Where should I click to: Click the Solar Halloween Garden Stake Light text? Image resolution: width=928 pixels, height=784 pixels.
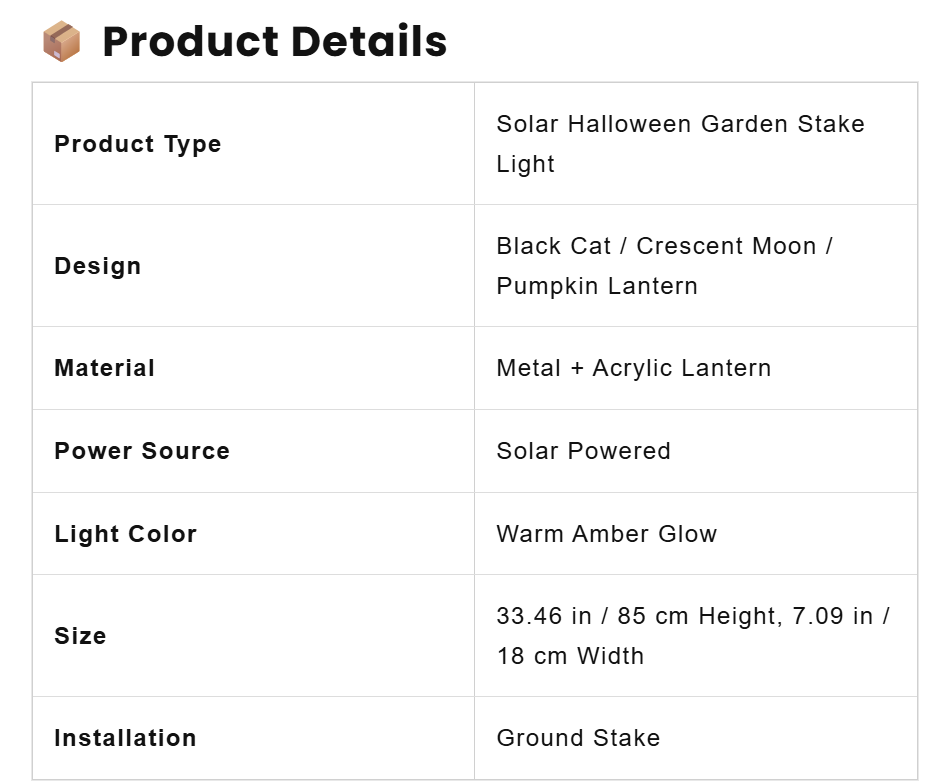(x=681, y=144)
